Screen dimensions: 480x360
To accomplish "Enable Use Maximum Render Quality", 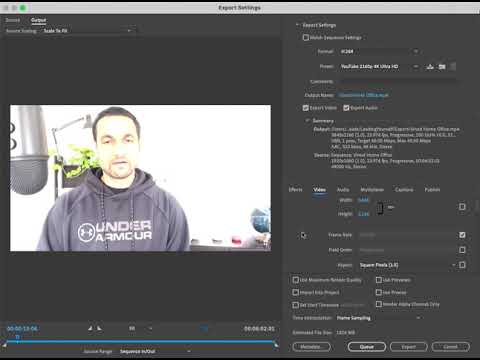I will pos(295,280).
